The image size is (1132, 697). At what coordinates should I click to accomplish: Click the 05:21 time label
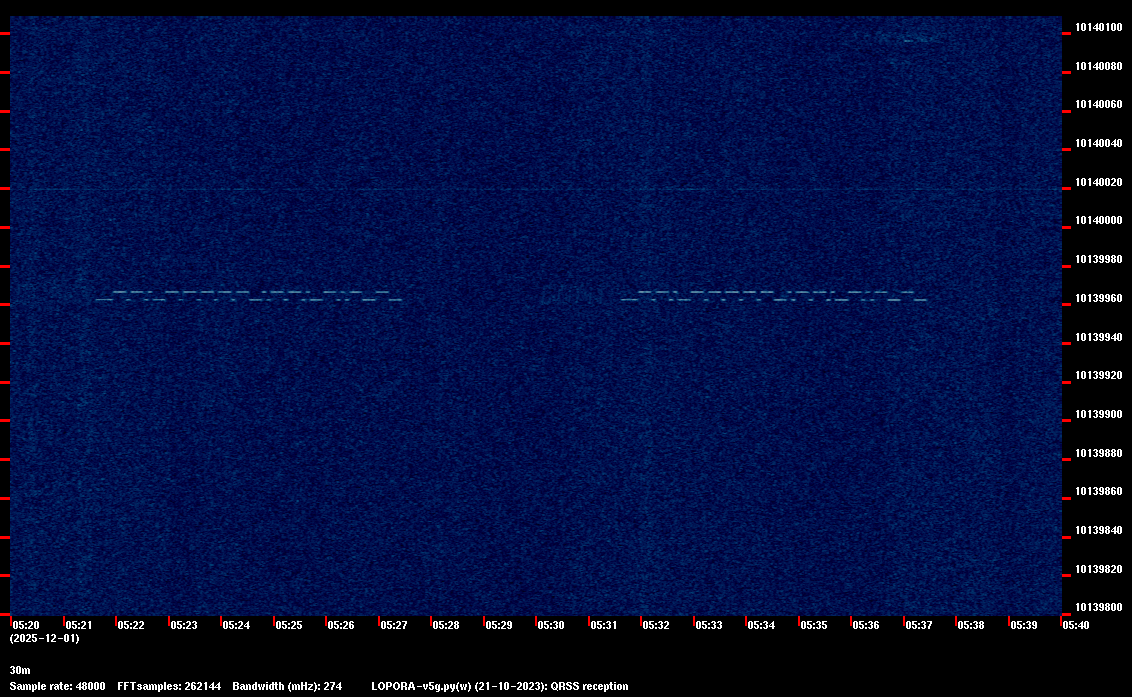79,625
